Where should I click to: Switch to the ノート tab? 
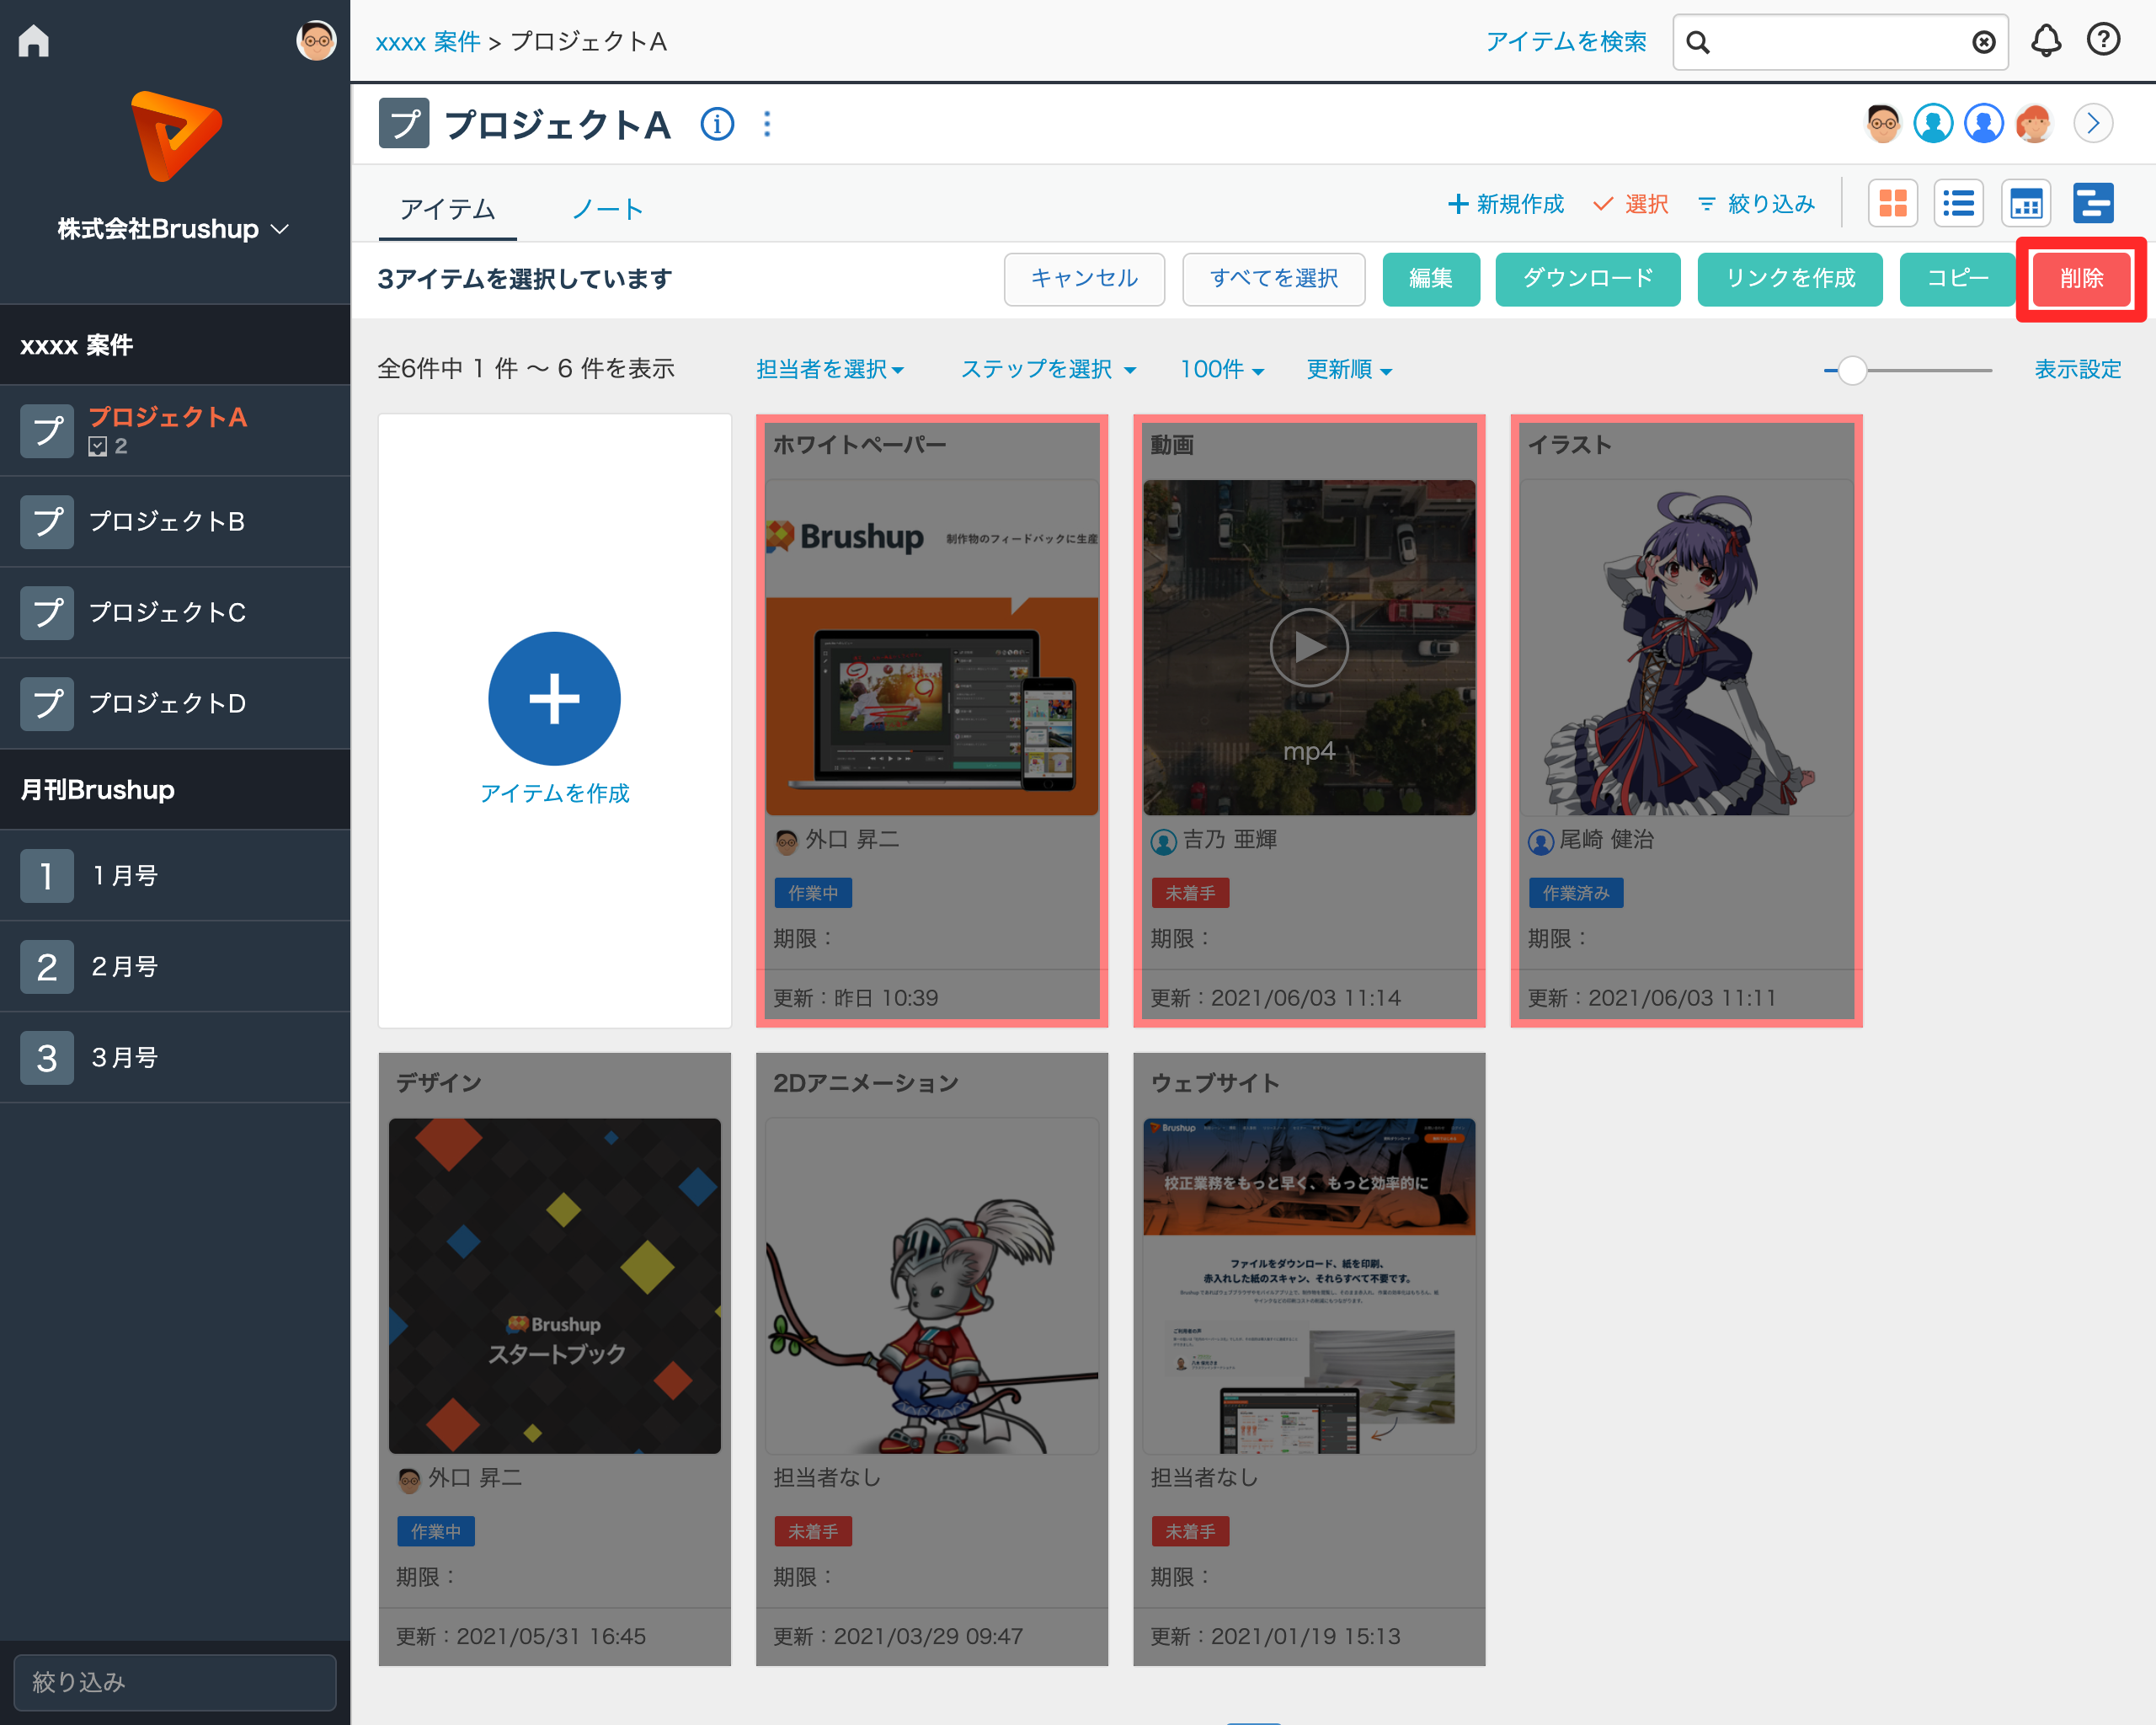click(607, 209)
